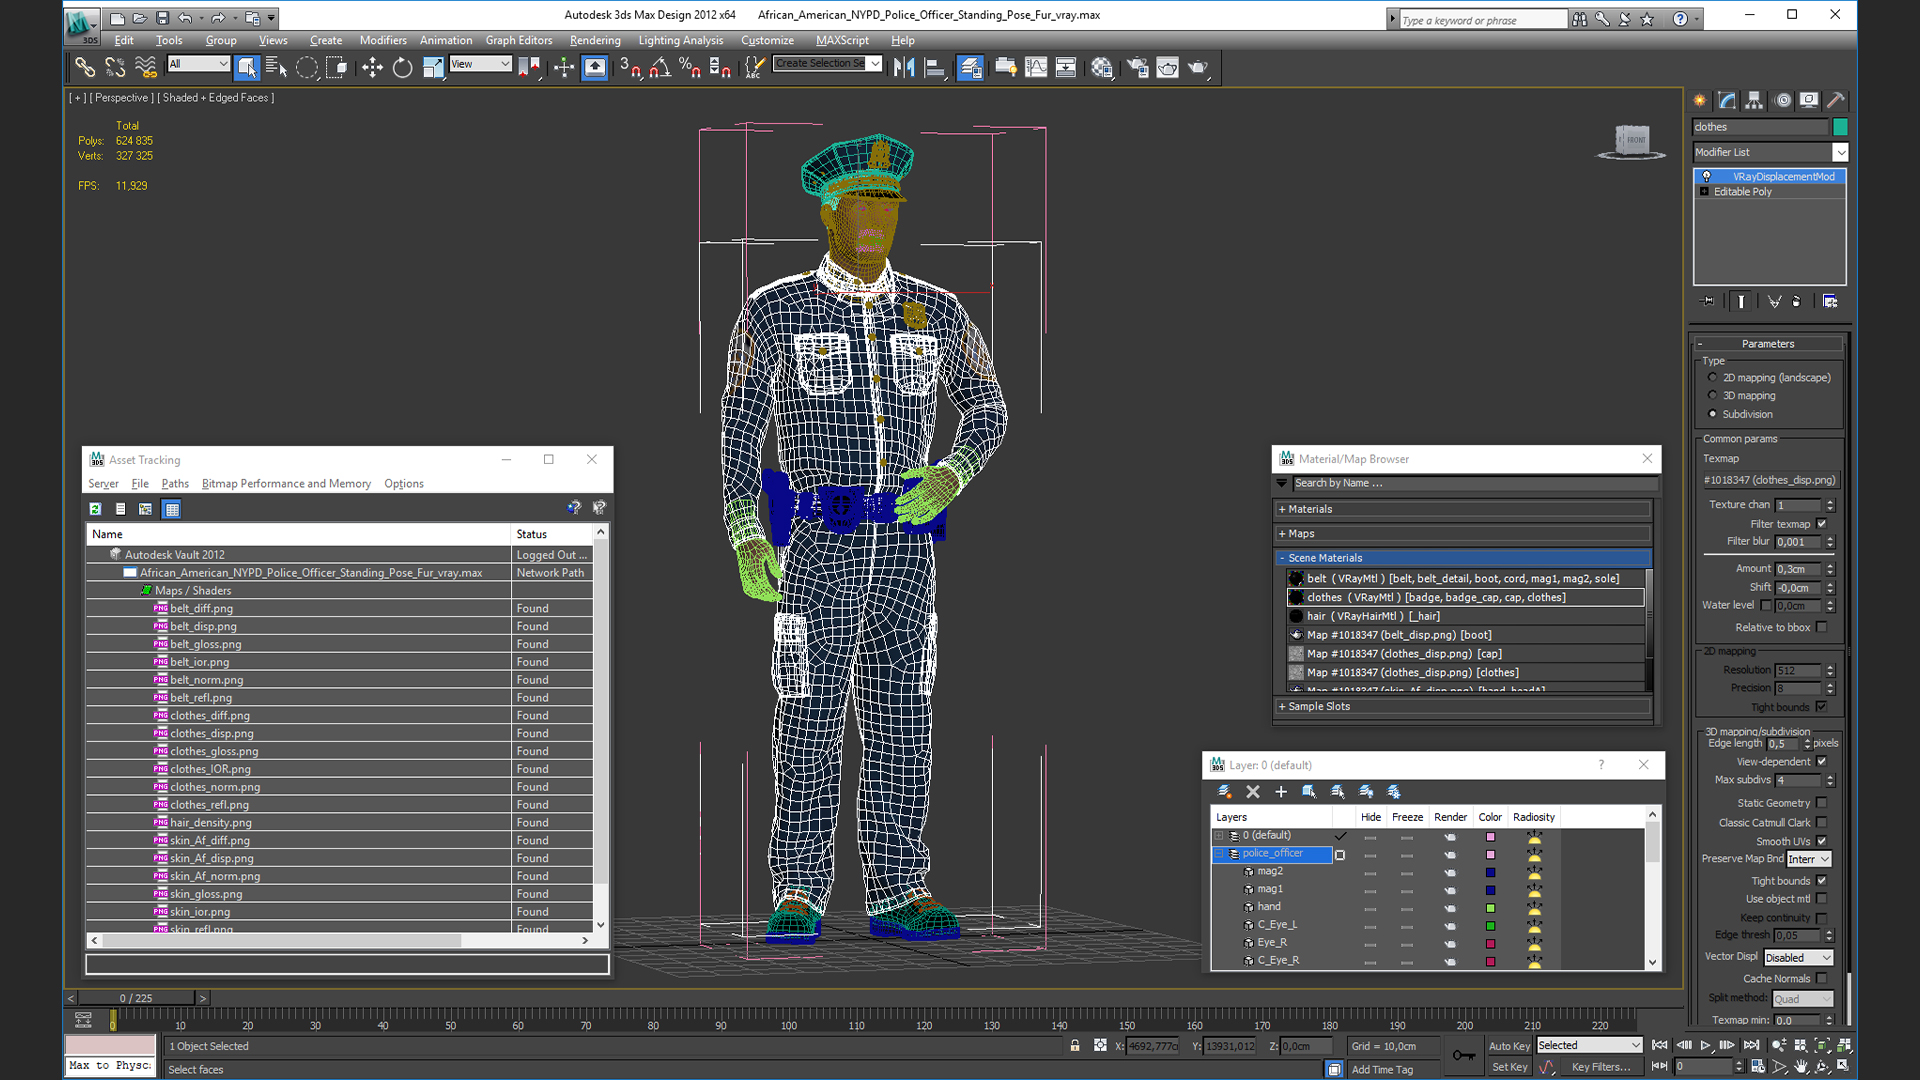The image size is (1920, 1080).
Task: Click the Unlink Selection tool
Action: pos(115,67)
